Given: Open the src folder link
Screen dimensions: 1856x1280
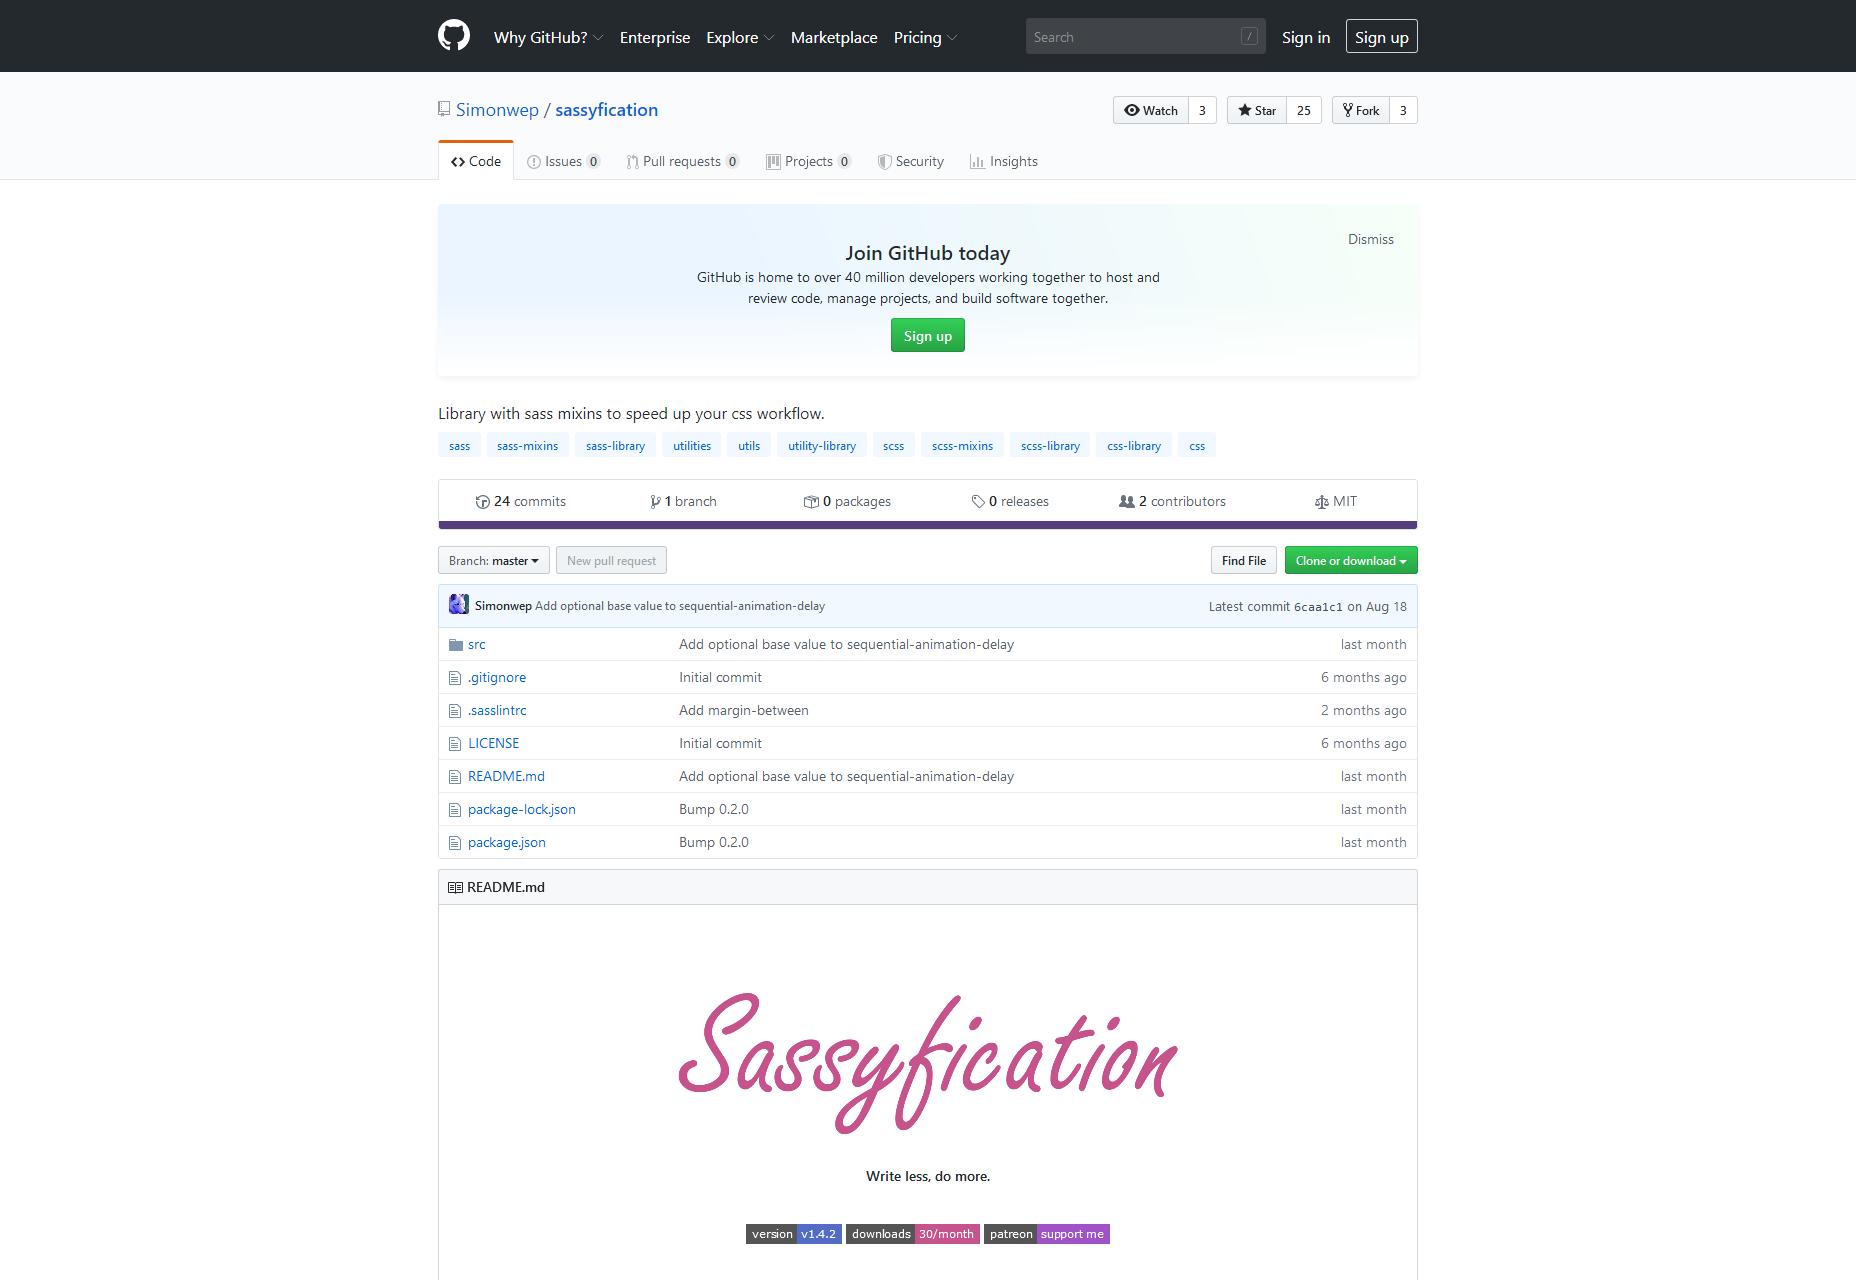Looking at the screenshot, I should pos(477,644).
